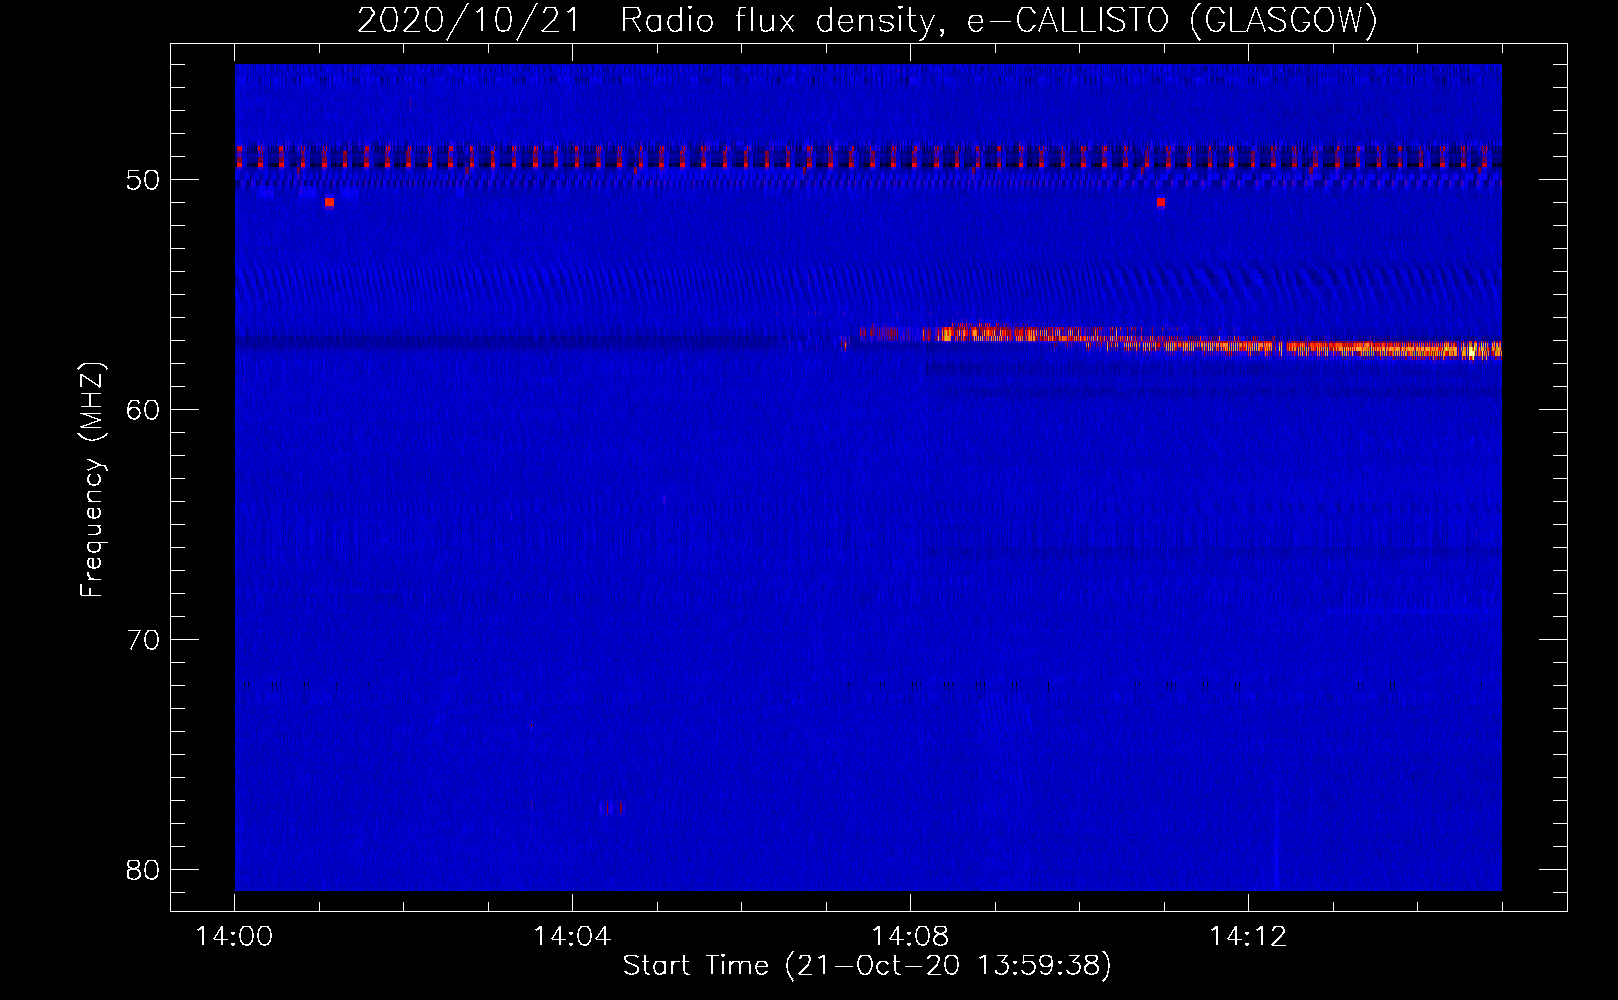Click the Start Time axis label
The height and width of the screenshot is (1000, 1618).
[x=867, y=966]
